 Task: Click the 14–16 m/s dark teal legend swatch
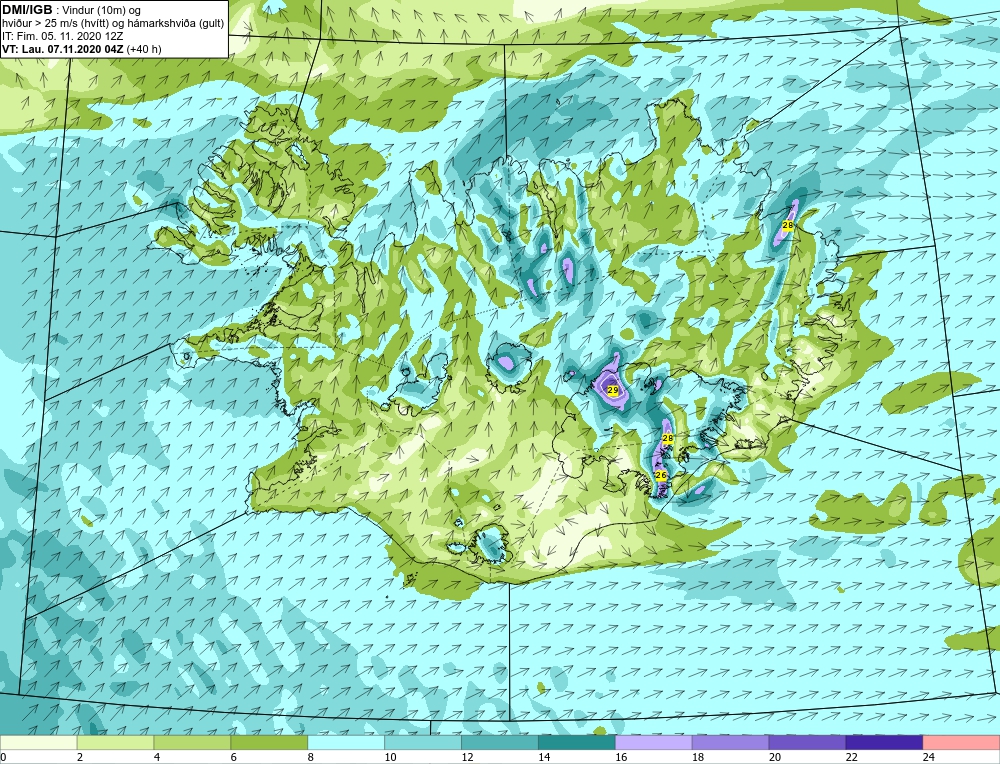(577, 742)
